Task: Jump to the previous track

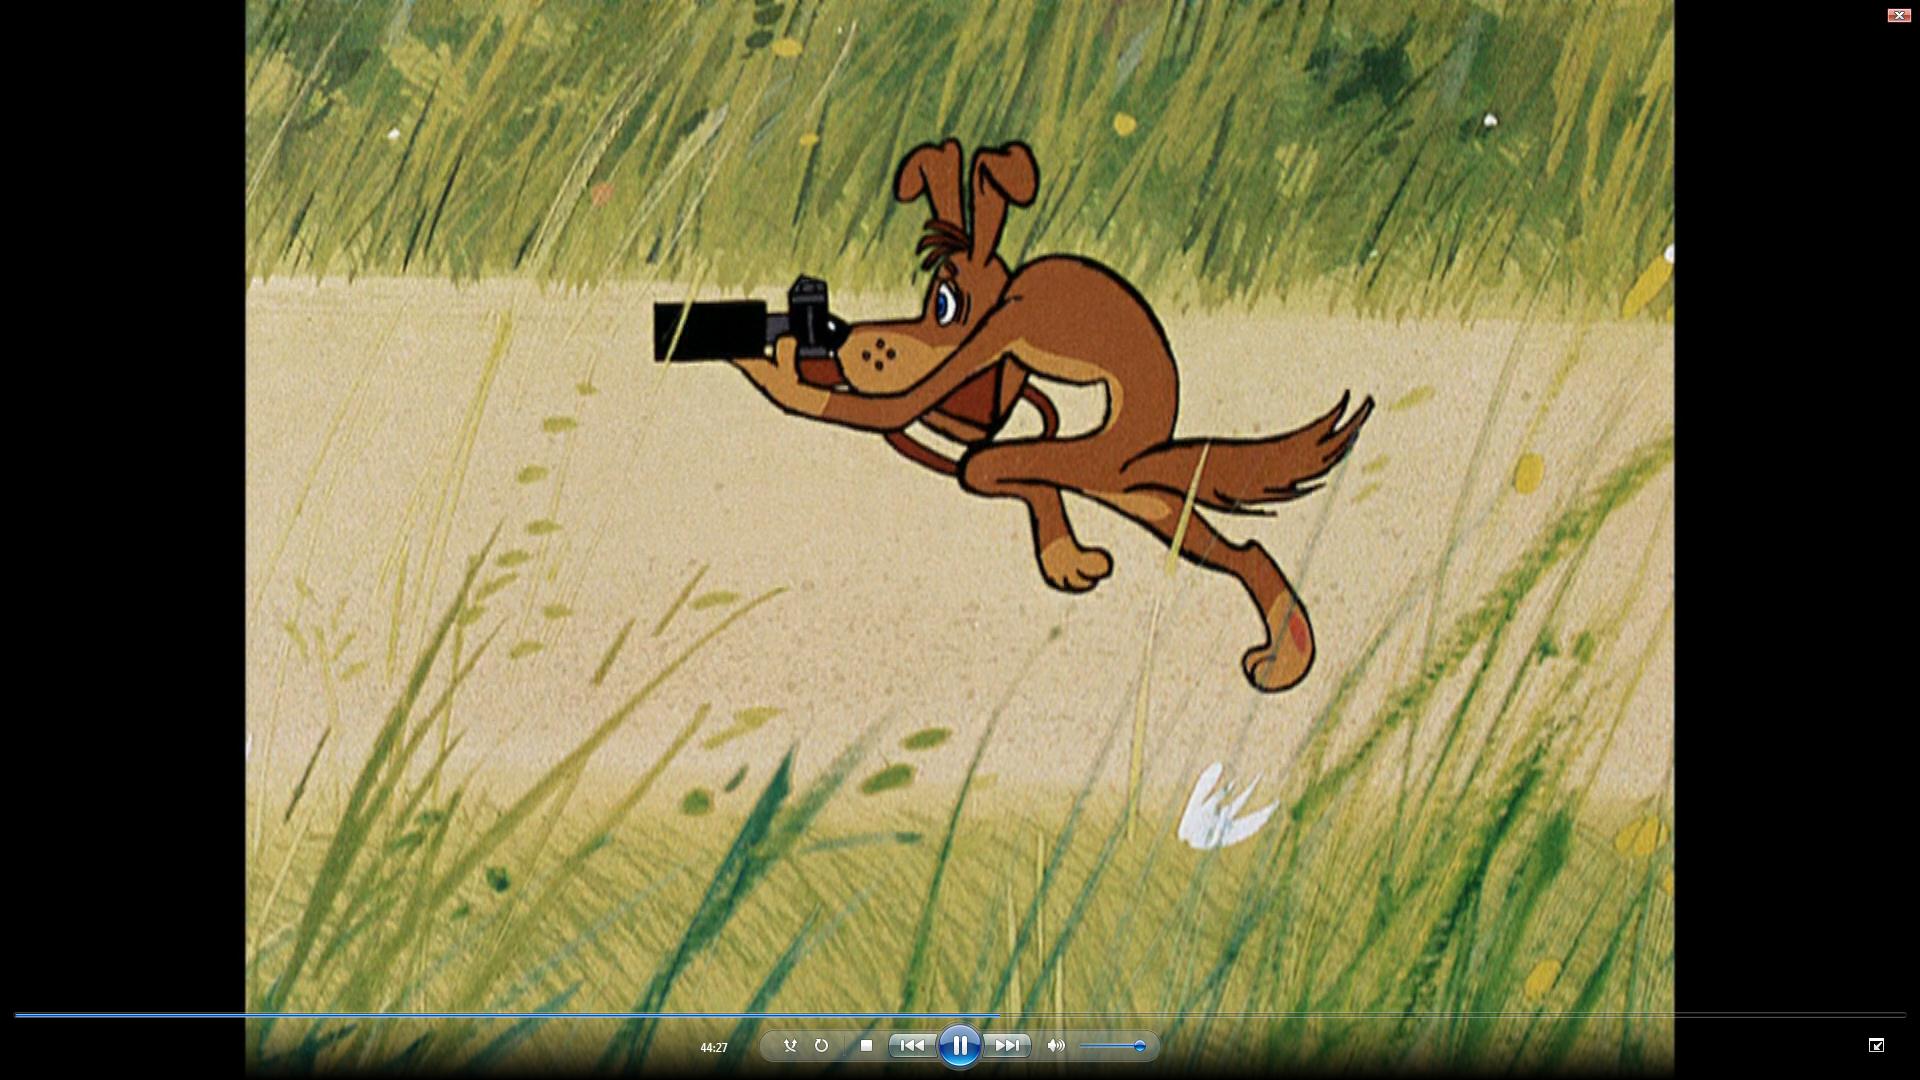Action: 912,1046
